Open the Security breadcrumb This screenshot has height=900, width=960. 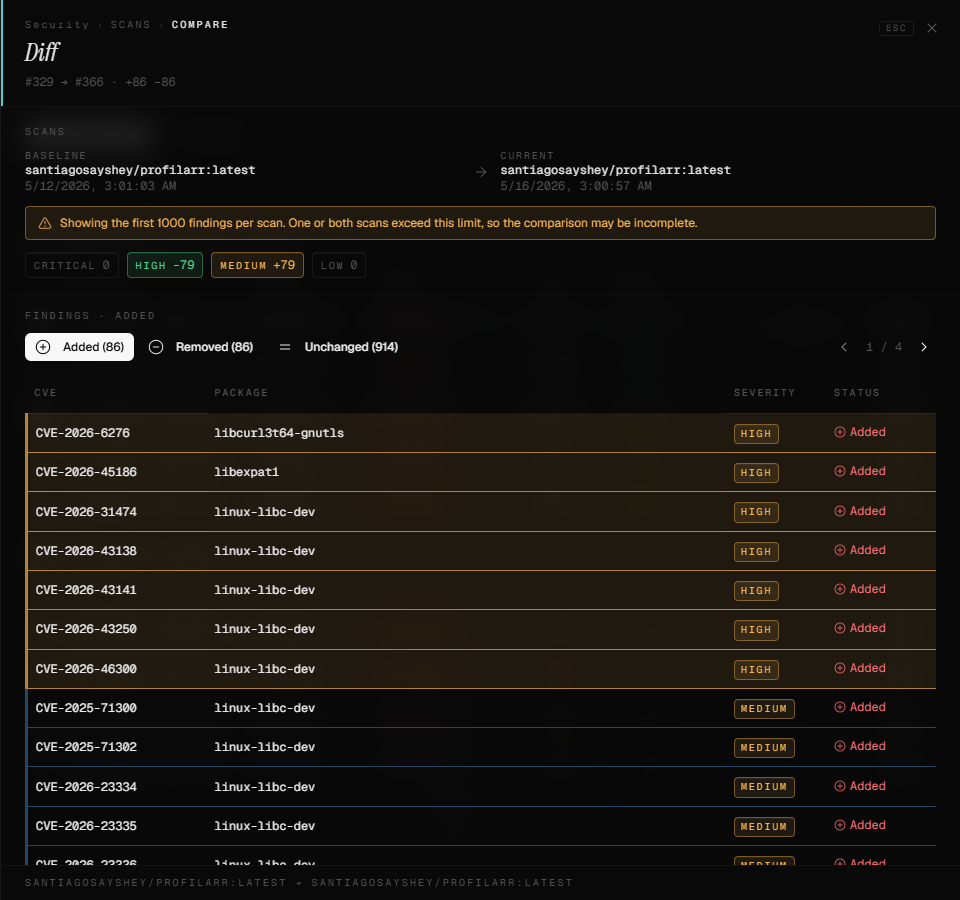pos(57,25)
